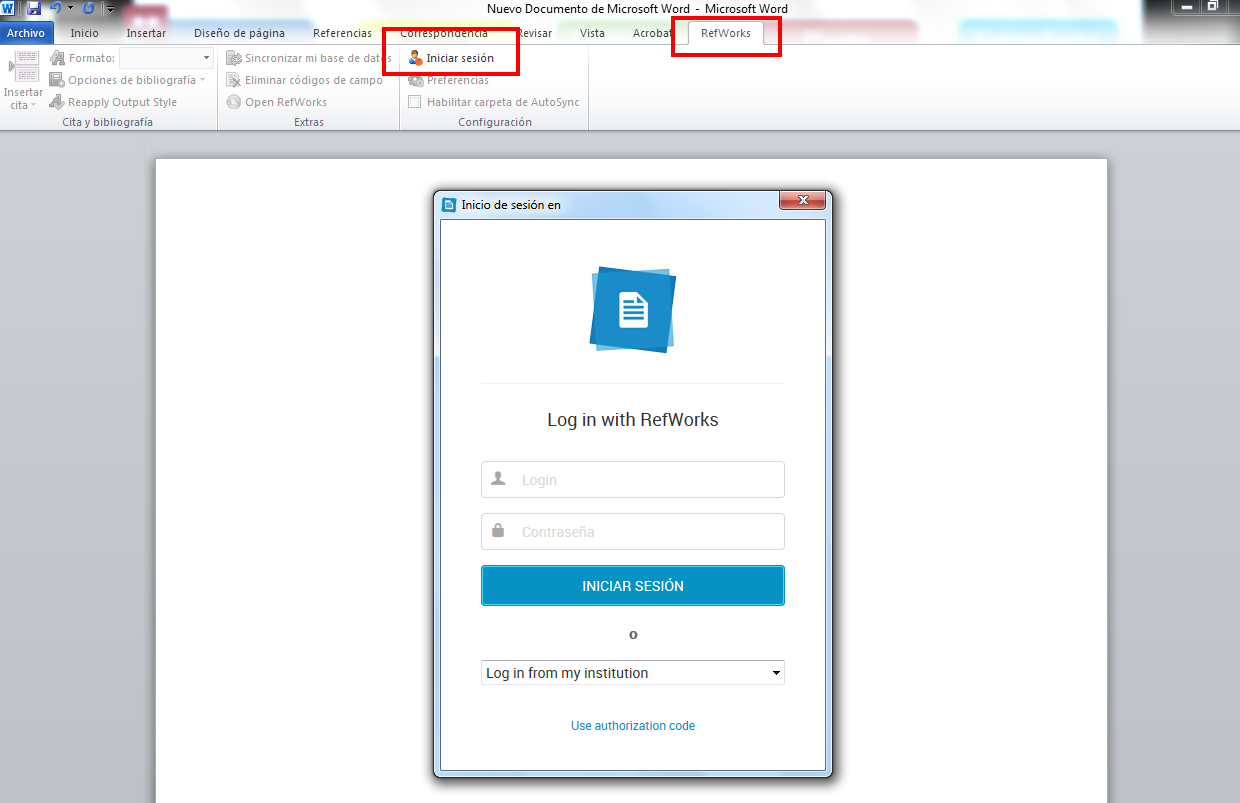Click the Open RefWorks globe icon

click(234, 102)
